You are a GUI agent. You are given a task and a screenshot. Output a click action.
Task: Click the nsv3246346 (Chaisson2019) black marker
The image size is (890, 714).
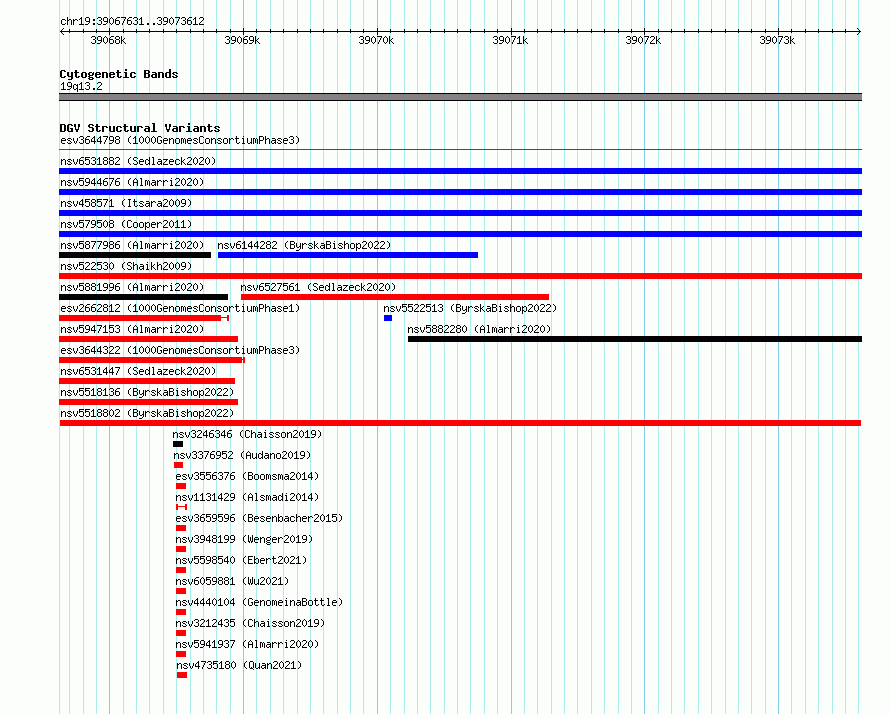[x=178, y=444]
